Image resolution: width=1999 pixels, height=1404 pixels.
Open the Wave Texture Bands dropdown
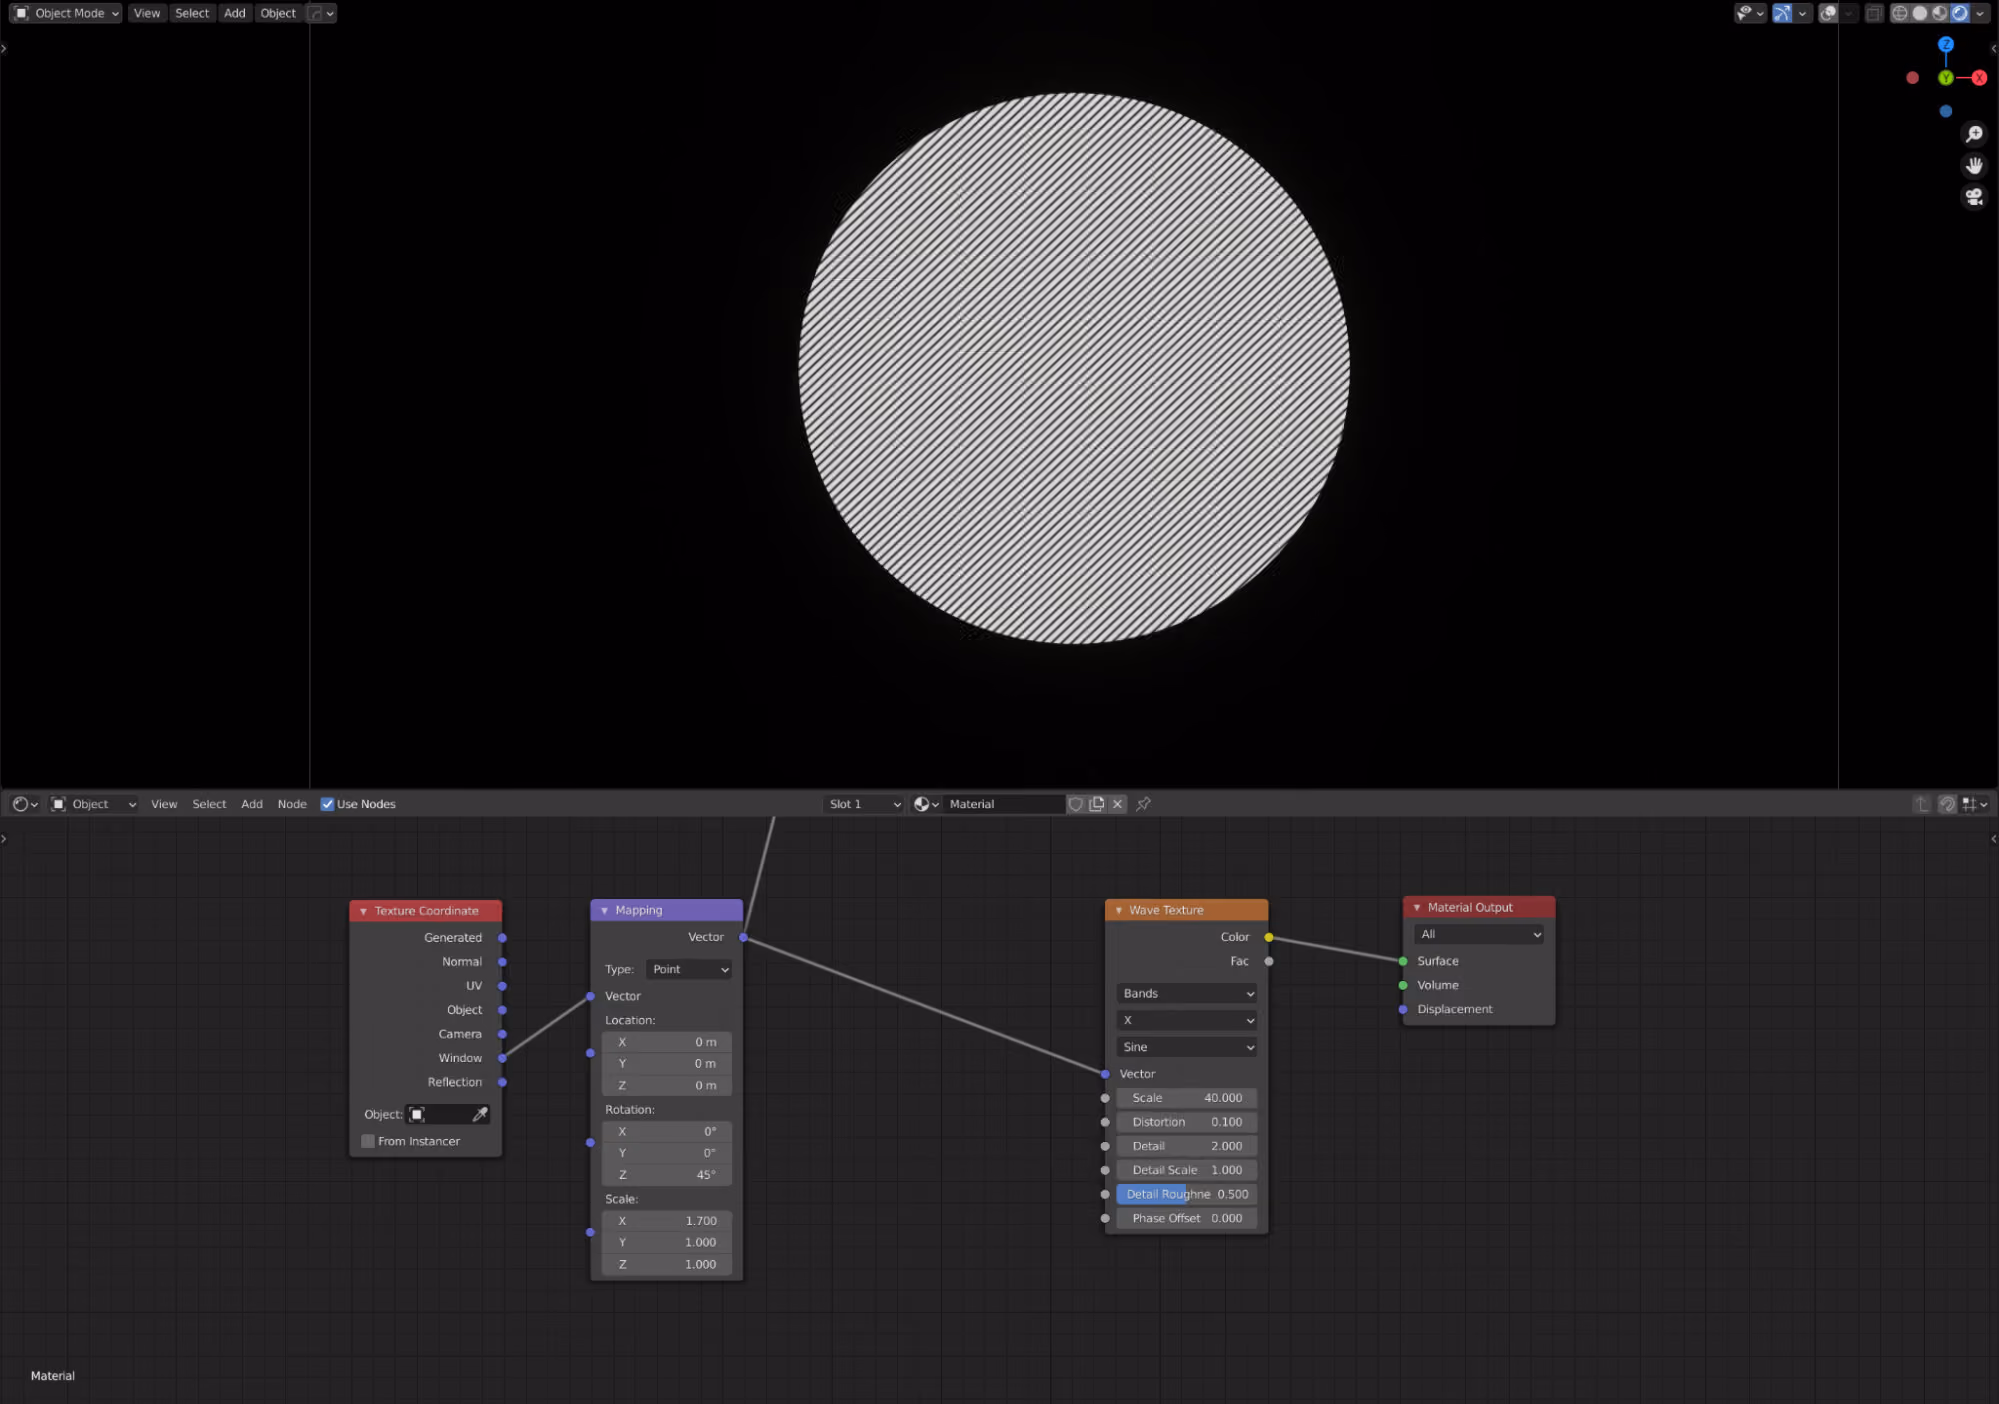click(x=1187, y=993)
